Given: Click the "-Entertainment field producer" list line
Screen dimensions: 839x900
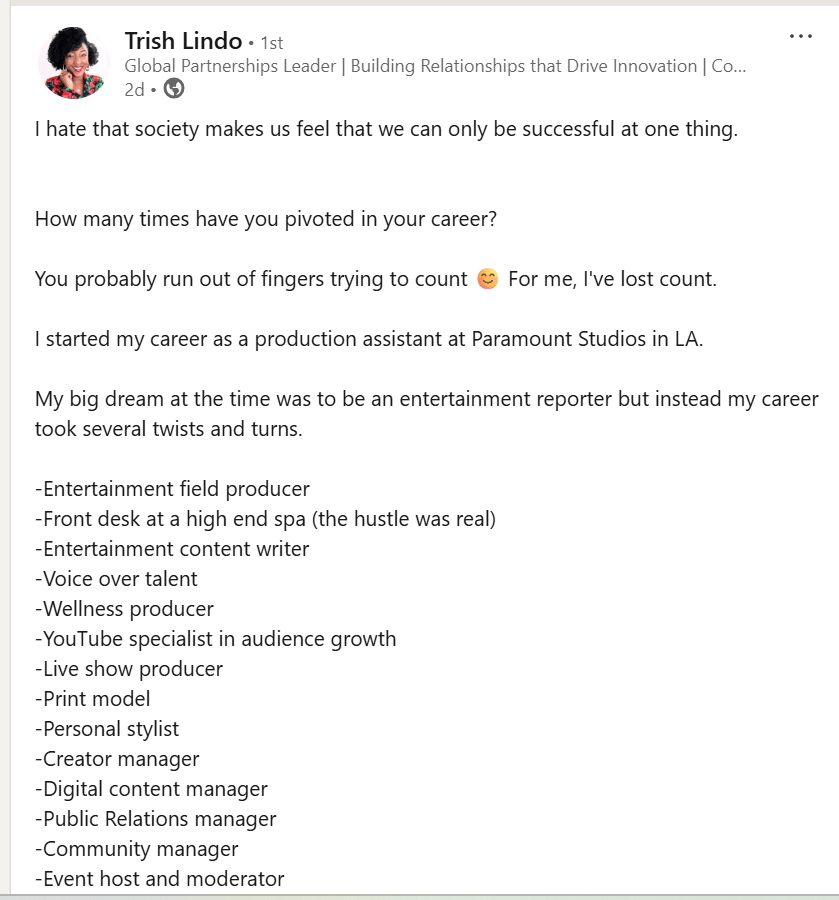Looking at the screenshot, I should tap(172, 489).
